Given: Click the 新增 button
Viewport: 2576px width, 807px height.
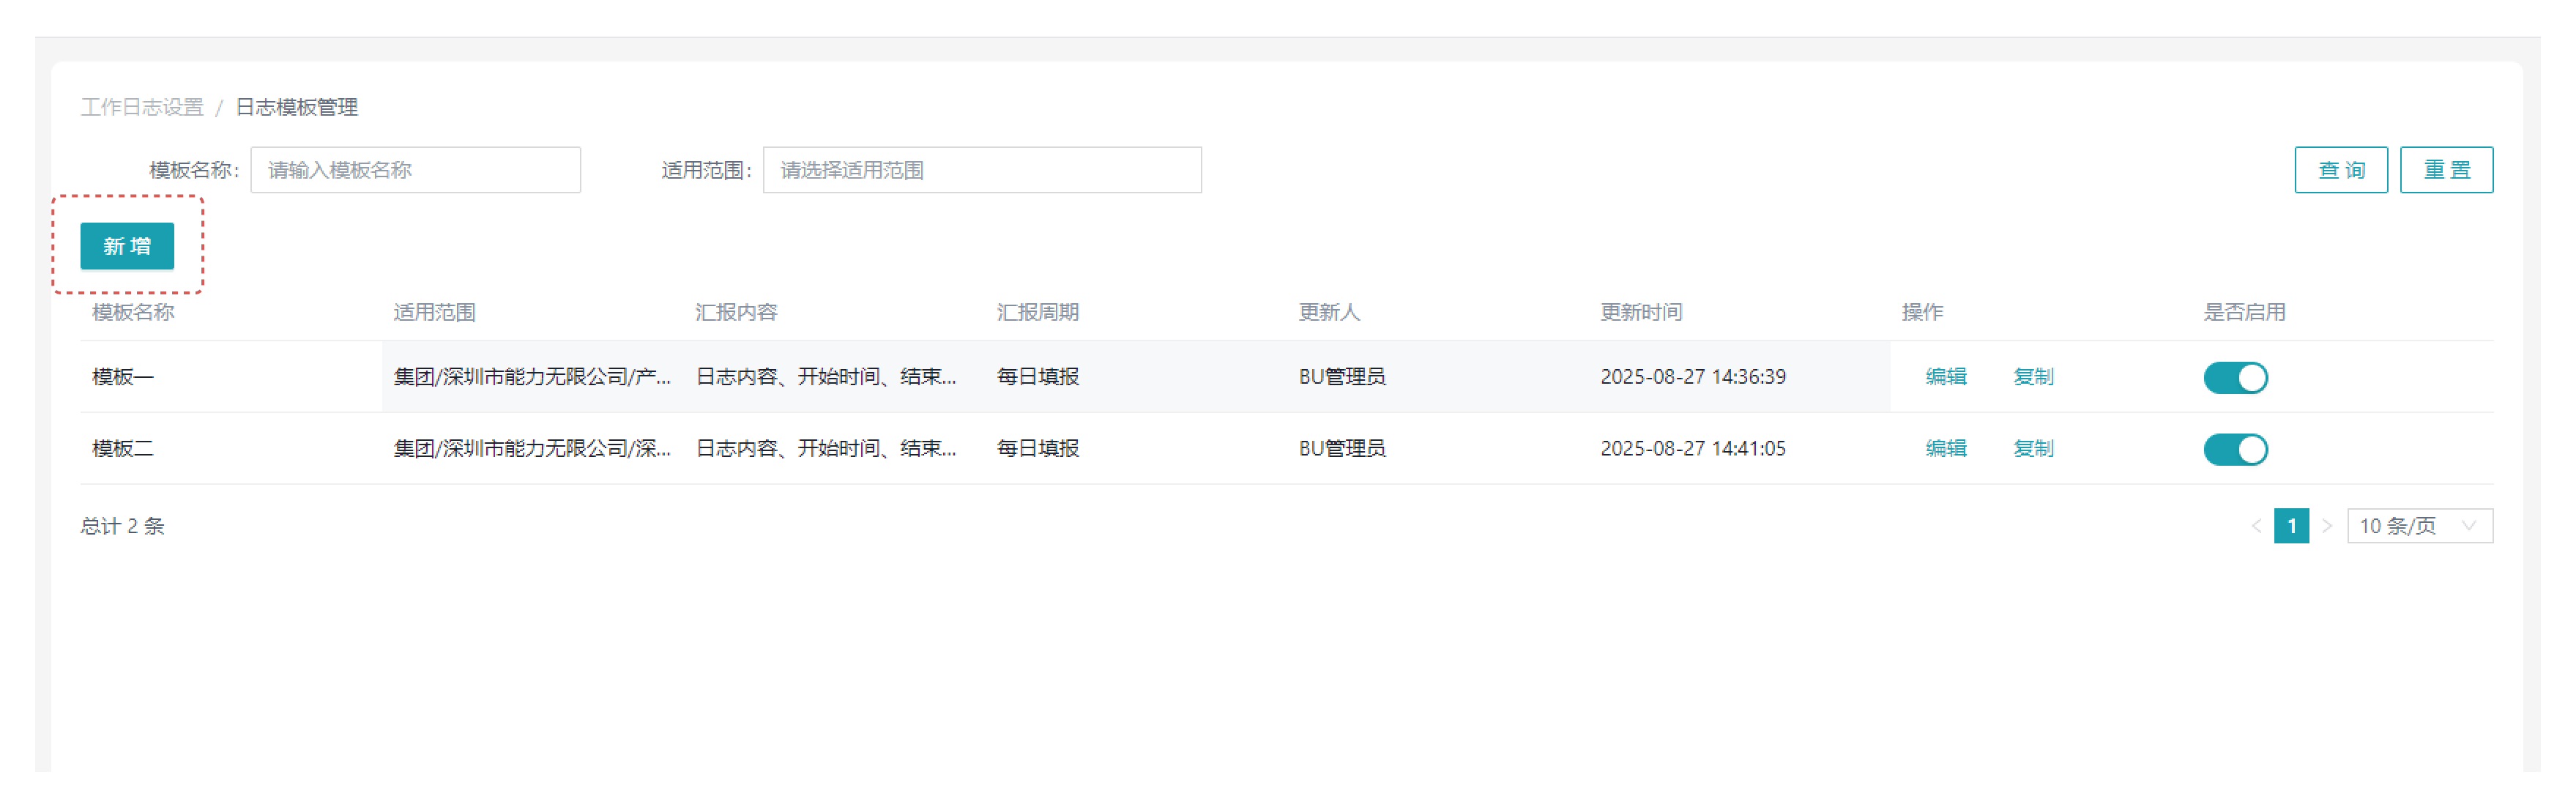Looking at the screenshot, I should (127, 246).
